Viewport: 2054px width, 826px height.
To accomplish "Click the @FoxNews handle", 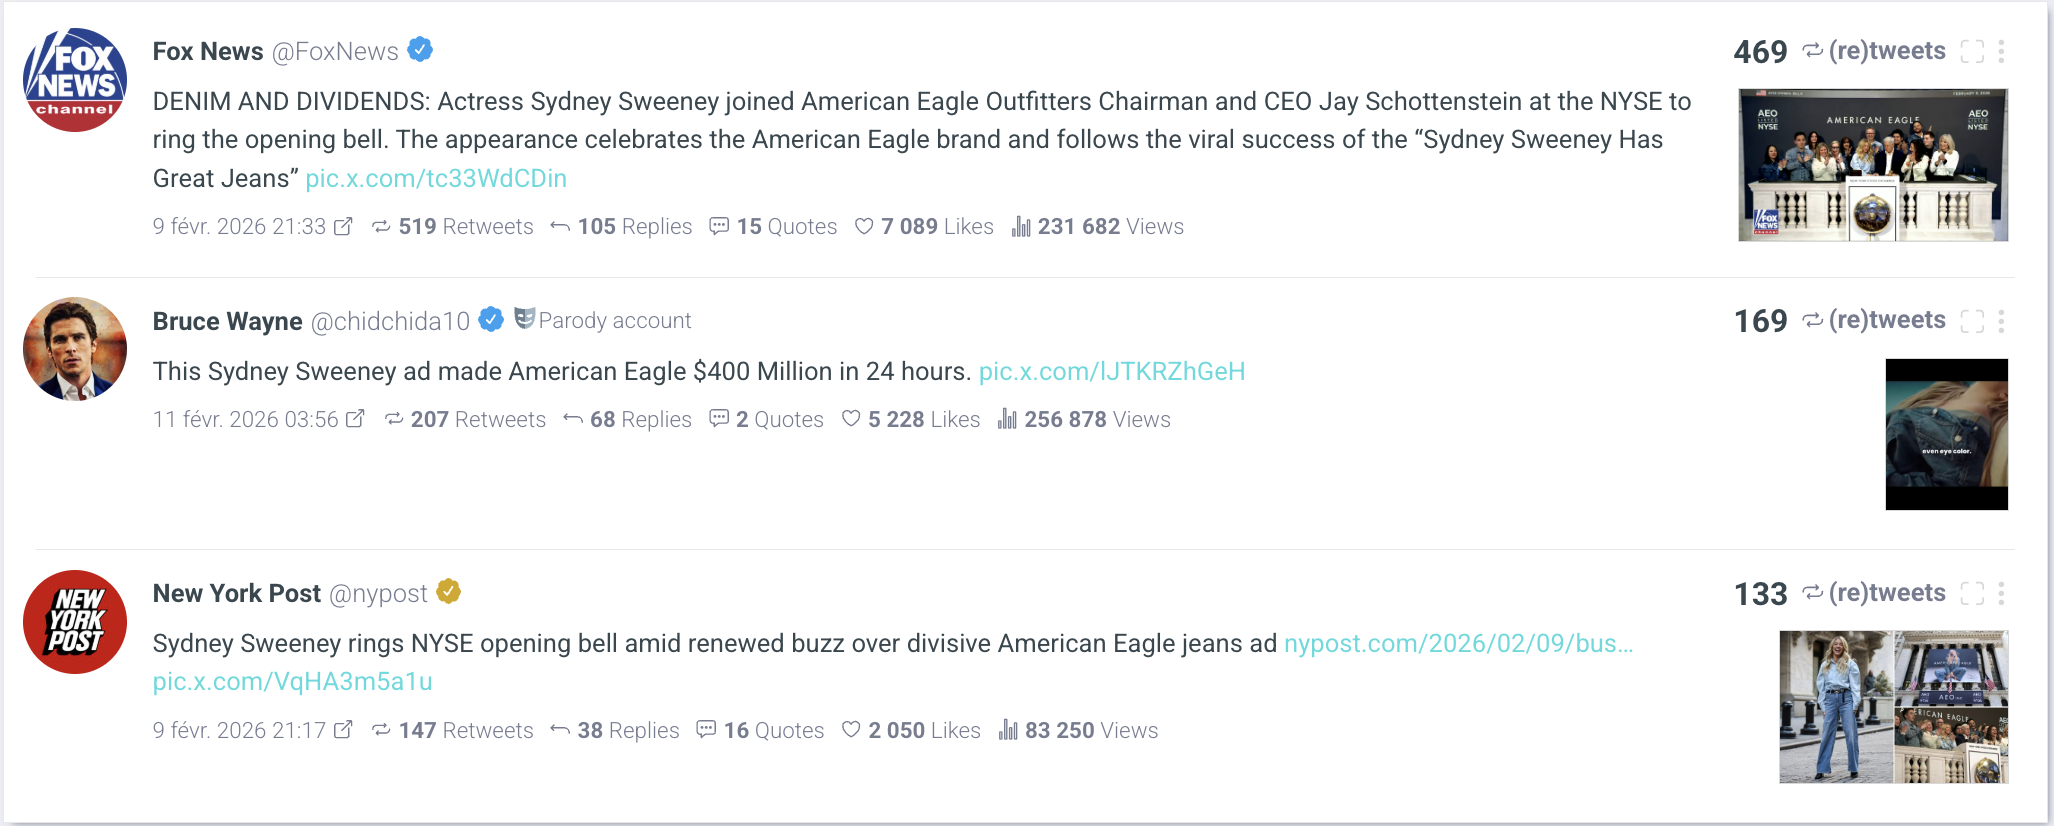I will 335,52.
